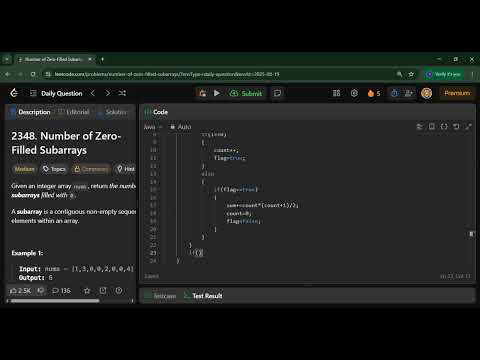
Task: Expand the editor to fullscreen
Action: pyautogui.click(x=469, y=127)
